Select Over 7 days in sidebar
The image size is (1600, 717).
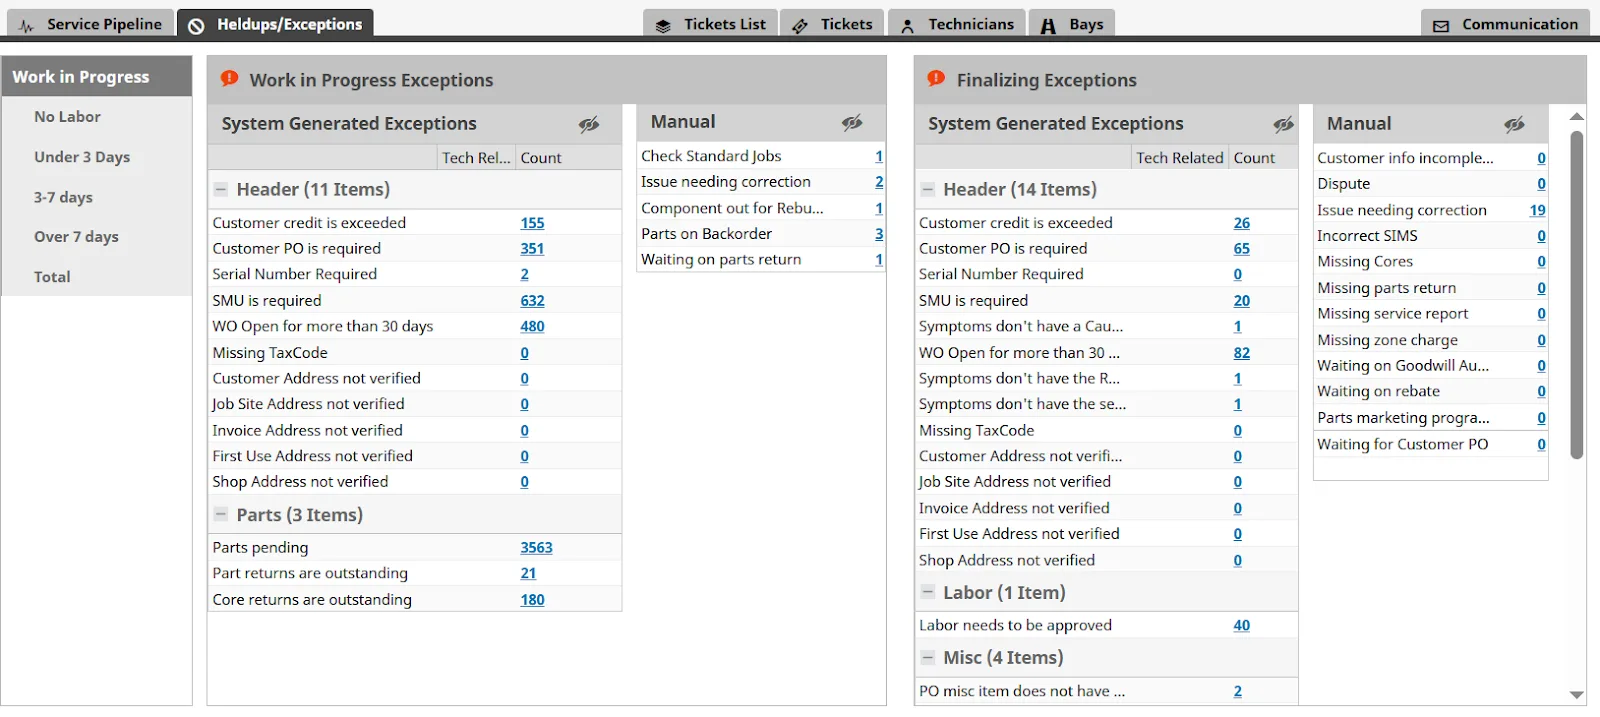click(x=76, y=237)
